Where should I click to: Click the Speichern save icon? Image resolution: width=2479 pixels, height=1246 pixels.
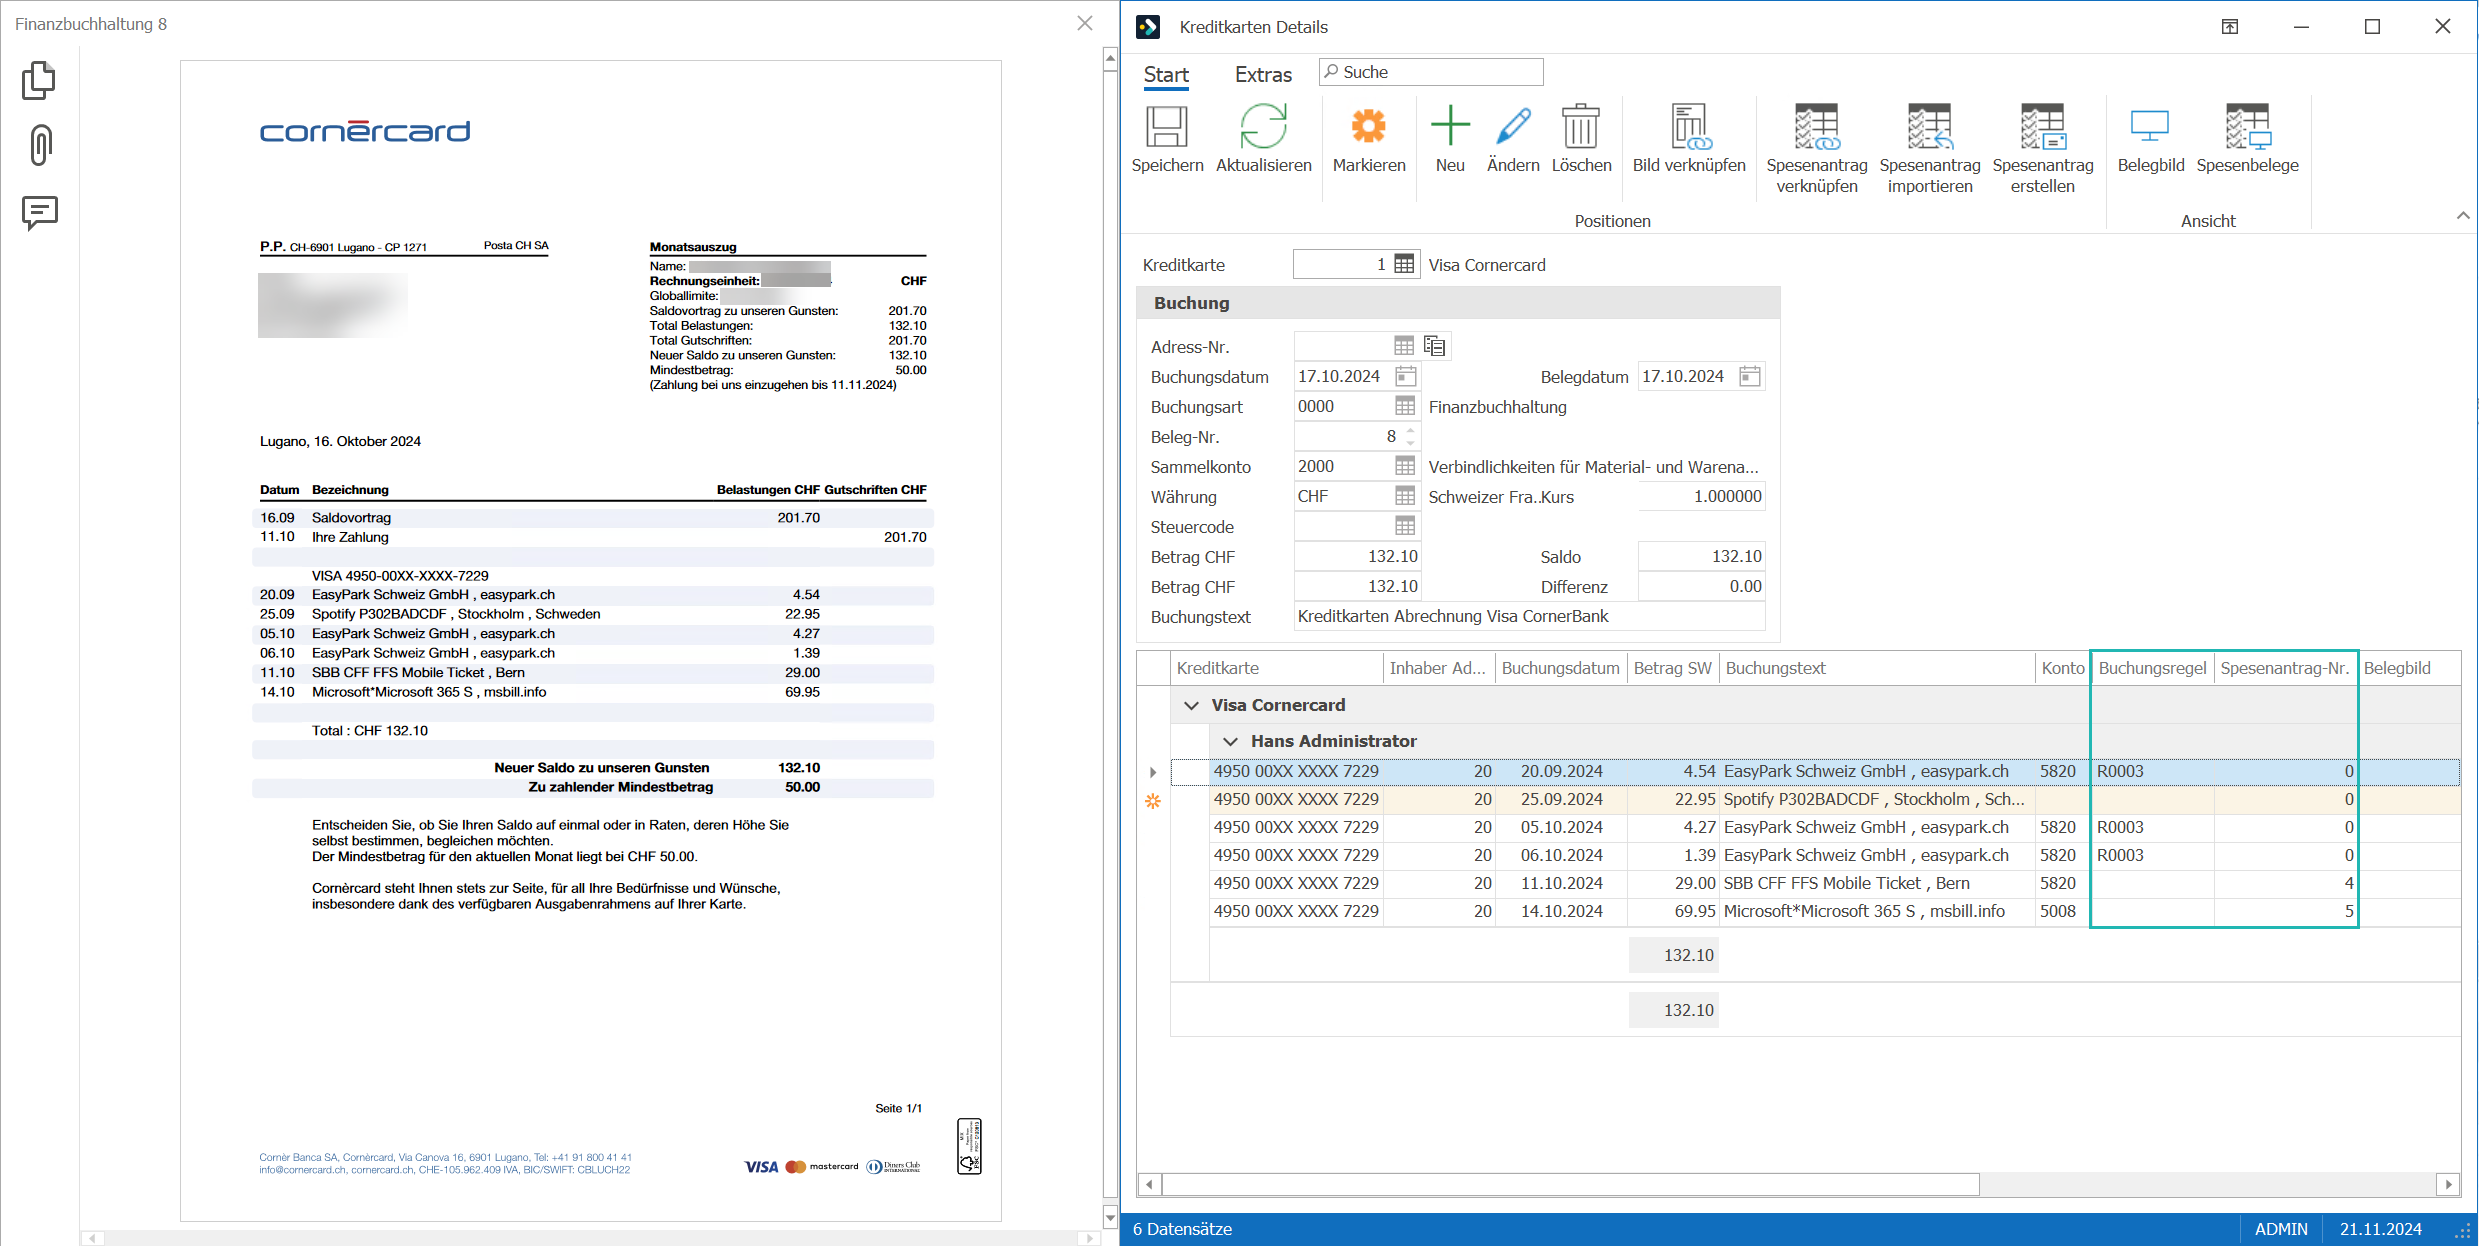tap(1166, 127)
